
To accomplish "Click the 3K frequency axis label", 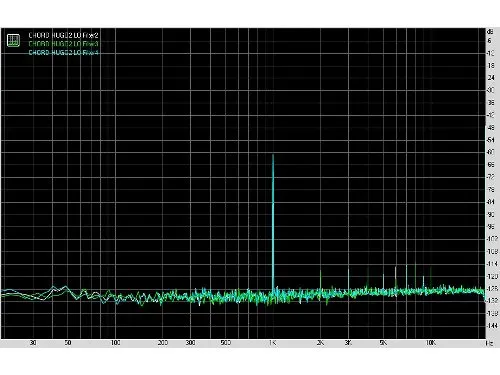I will [x=348, y=343].
